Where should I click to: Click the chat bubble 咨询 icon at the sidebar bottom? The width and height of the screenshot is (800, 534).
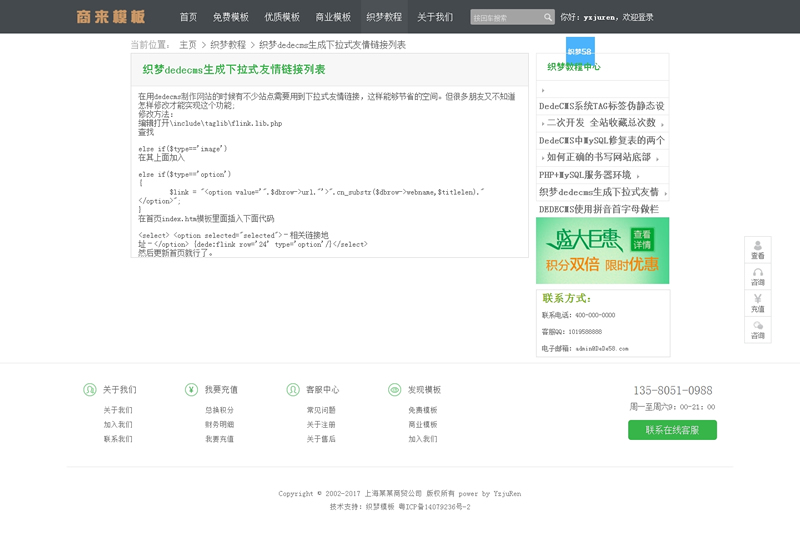[758, 326]
